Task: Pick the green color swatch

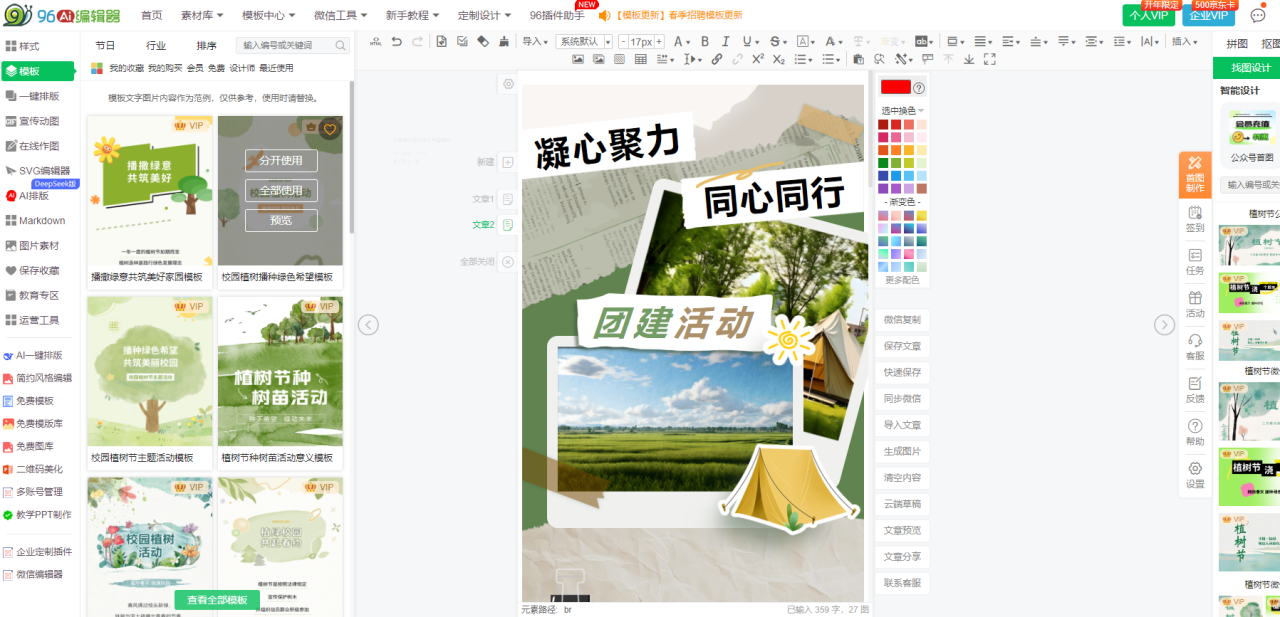Action: 883,163
